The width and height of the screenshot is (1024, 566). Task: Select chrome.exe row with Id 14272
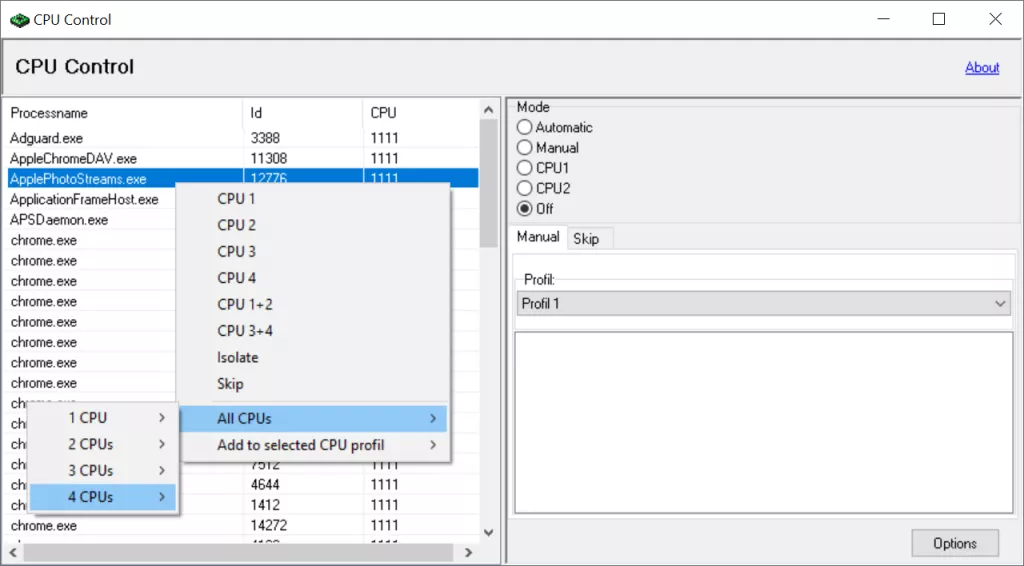[243, 525]
